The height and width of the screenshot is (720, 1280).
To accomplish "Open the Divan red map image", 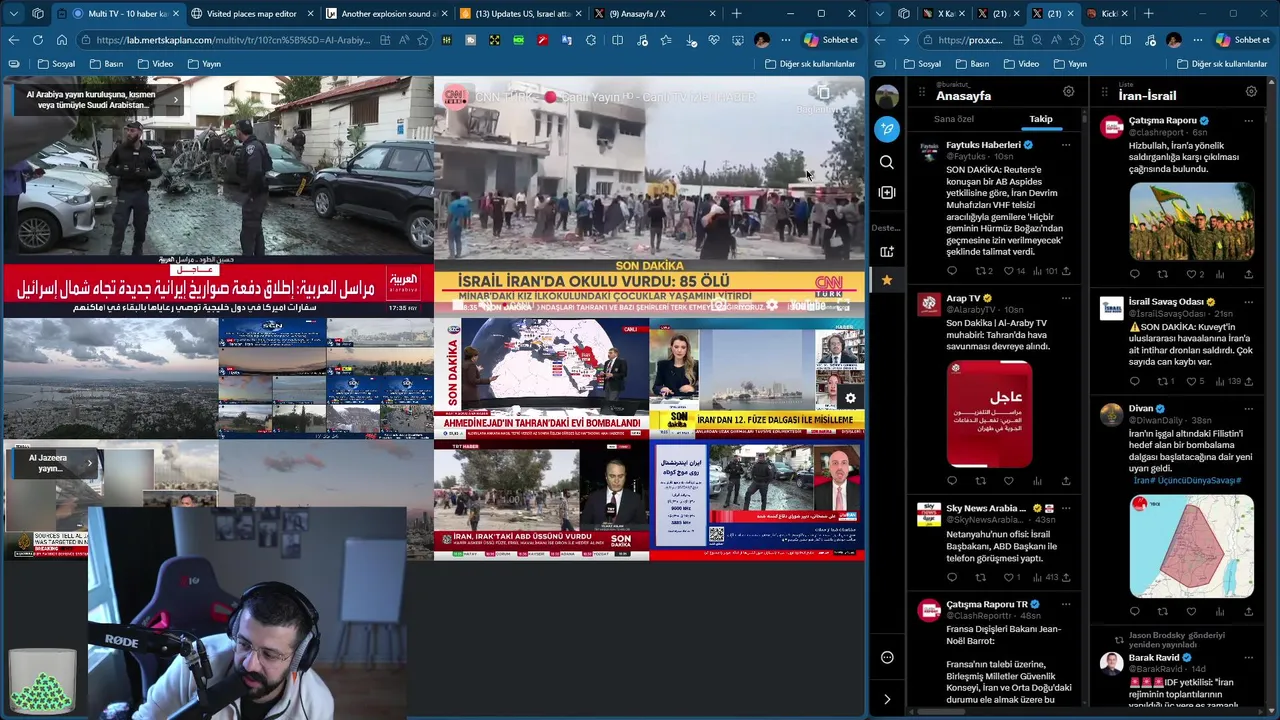I will point(1191,546).
